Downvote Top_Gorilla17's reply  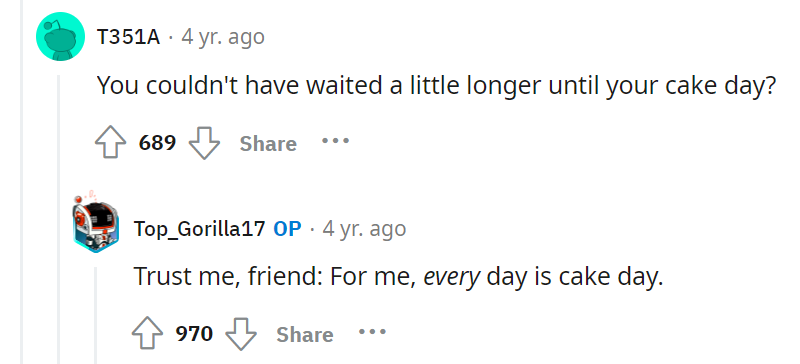[241, 334]
